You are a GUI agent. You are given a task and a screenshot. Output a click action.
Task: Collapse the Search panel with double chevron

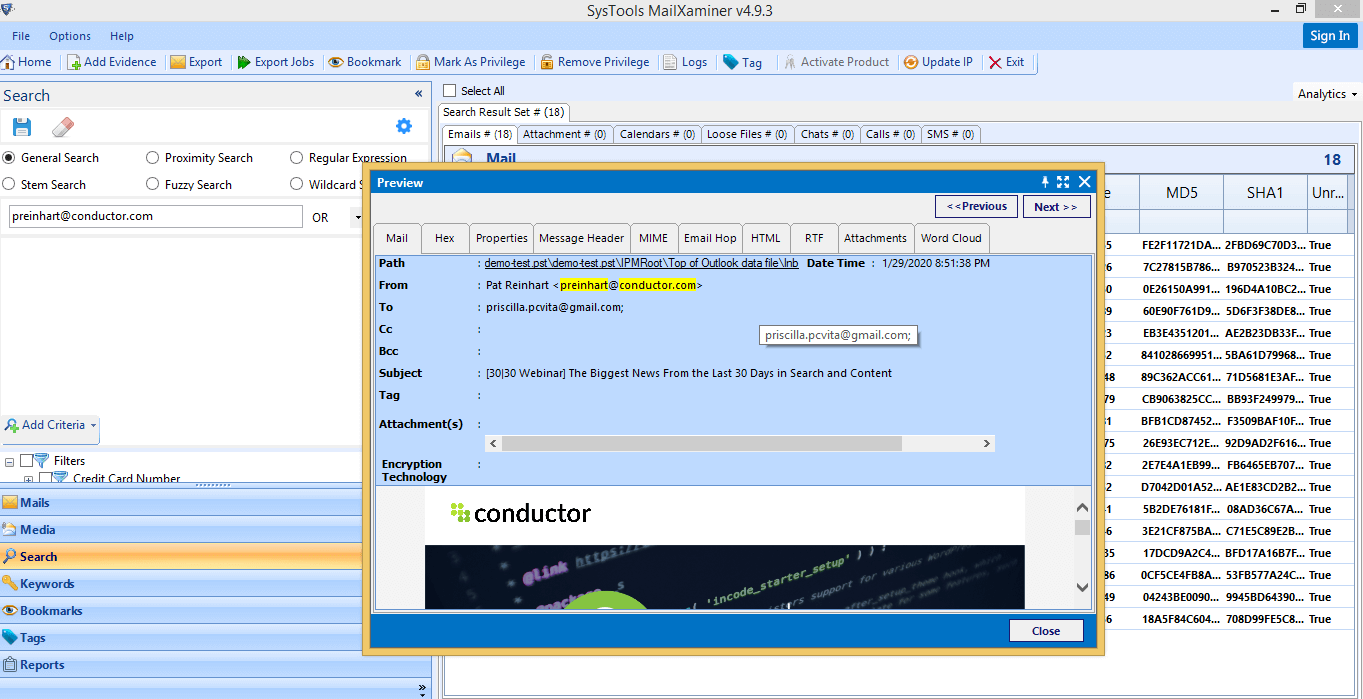point(418,94)
